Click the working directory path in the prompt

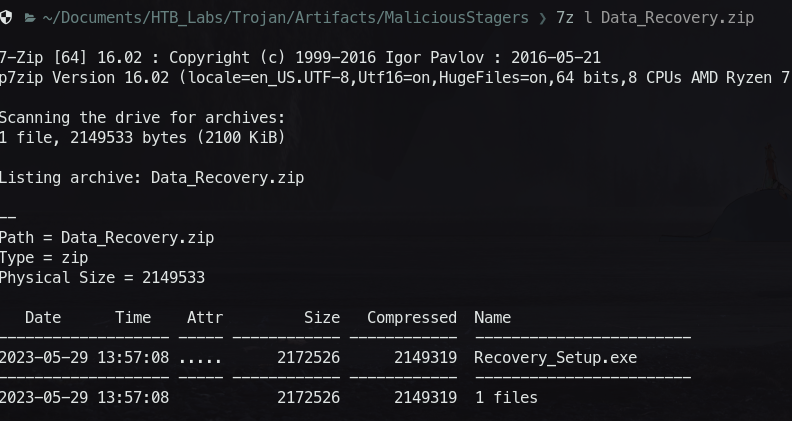(x=285, y=18)
